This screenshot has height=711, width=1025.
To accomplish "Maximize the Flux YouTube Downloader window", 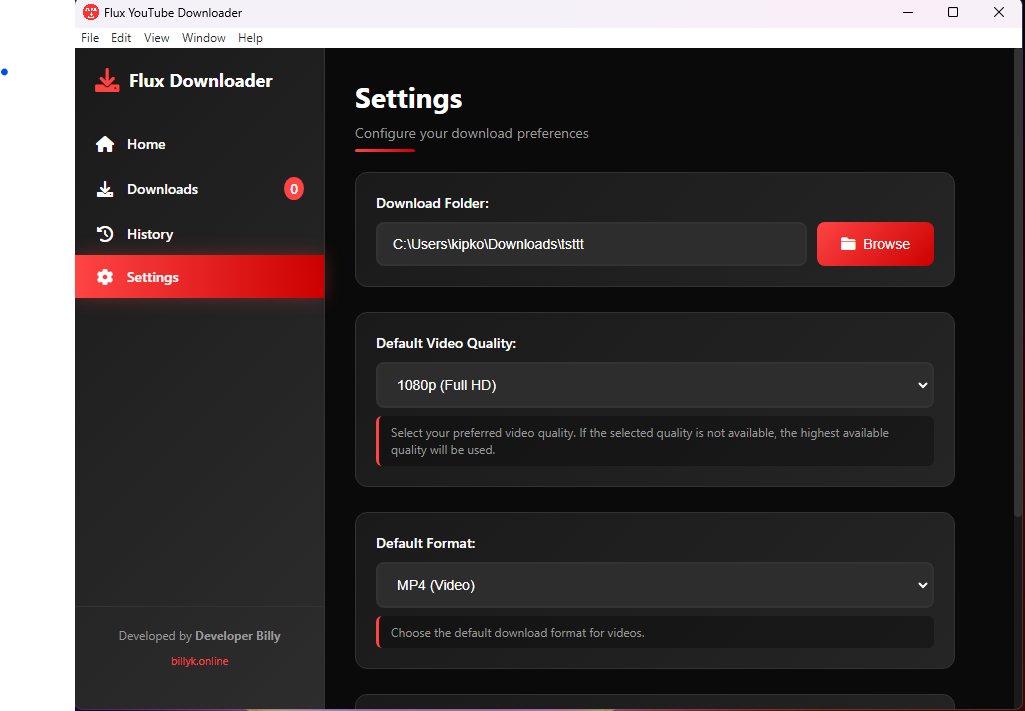I will click(x=953, y=12).
